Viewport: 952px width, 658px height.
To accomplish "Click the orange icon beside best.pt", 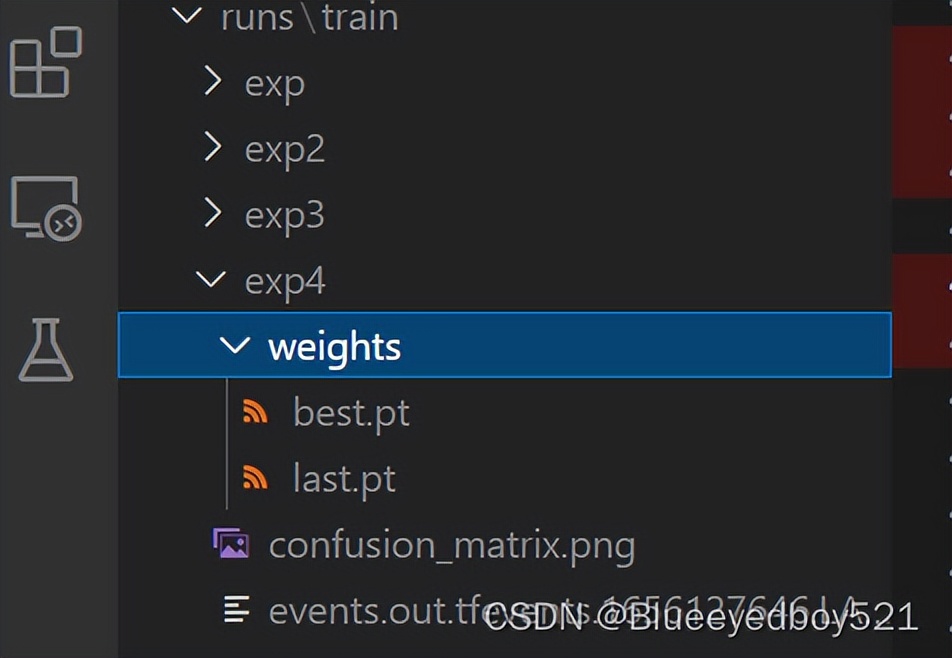I will click(x=256, y=411).
